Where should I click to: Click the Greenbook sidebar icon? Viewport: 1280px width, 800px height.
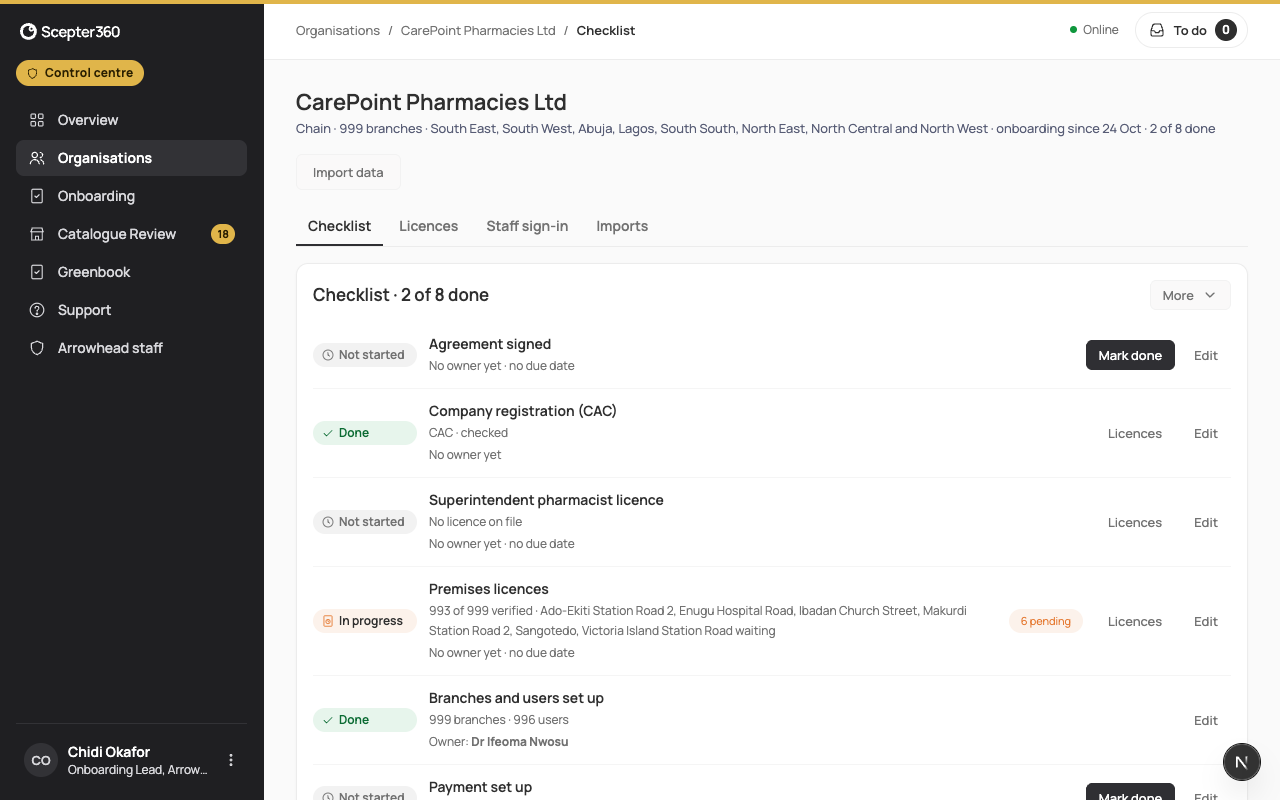coord(37,272)
